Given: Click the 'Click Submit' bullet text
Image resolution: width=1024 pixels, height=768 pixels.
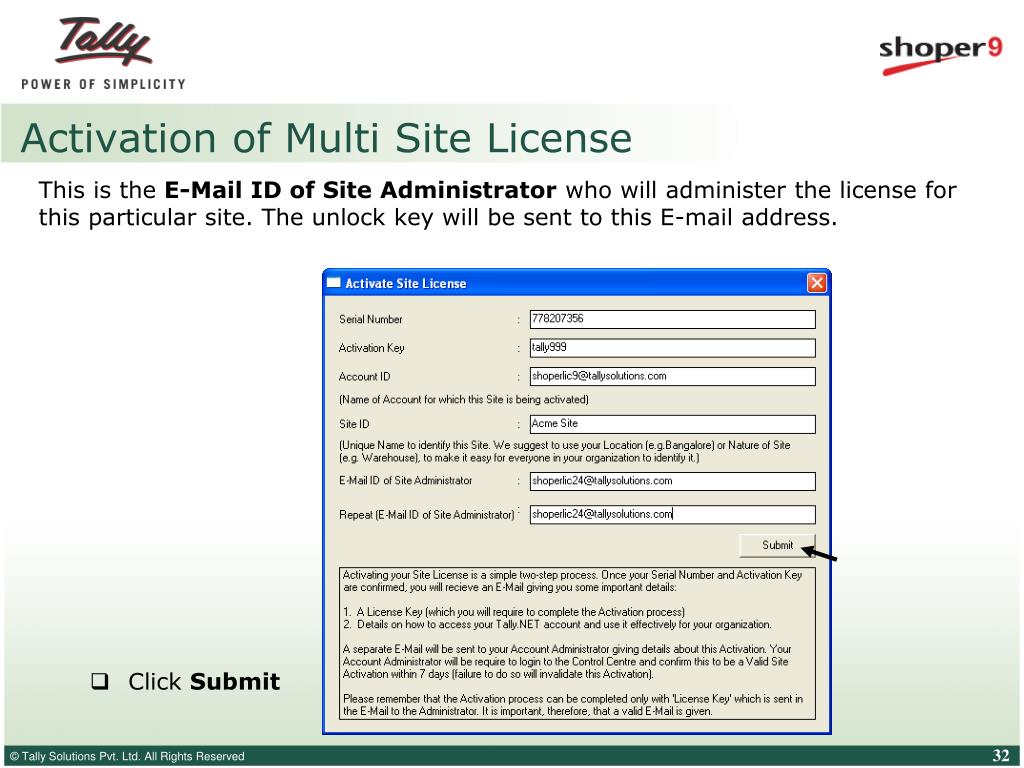Looking at the screenshot, I should [x=204, y=681].
